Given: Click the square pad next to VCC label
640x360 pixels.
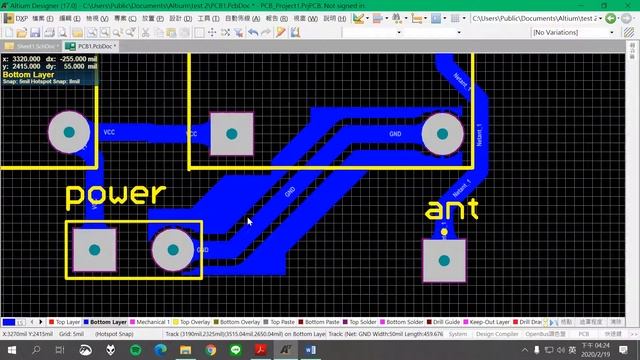Looking at the screenshot, I should click(232, 134).
